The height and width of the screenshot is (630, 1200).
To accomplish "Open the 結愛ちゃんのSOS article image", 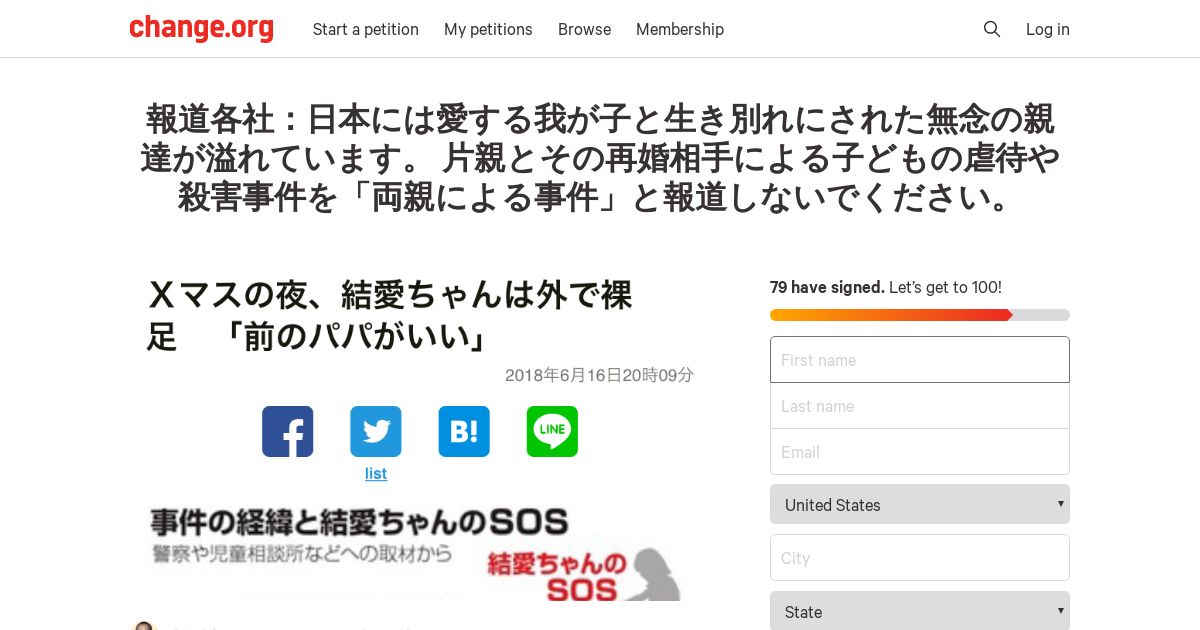I will 415,554.
